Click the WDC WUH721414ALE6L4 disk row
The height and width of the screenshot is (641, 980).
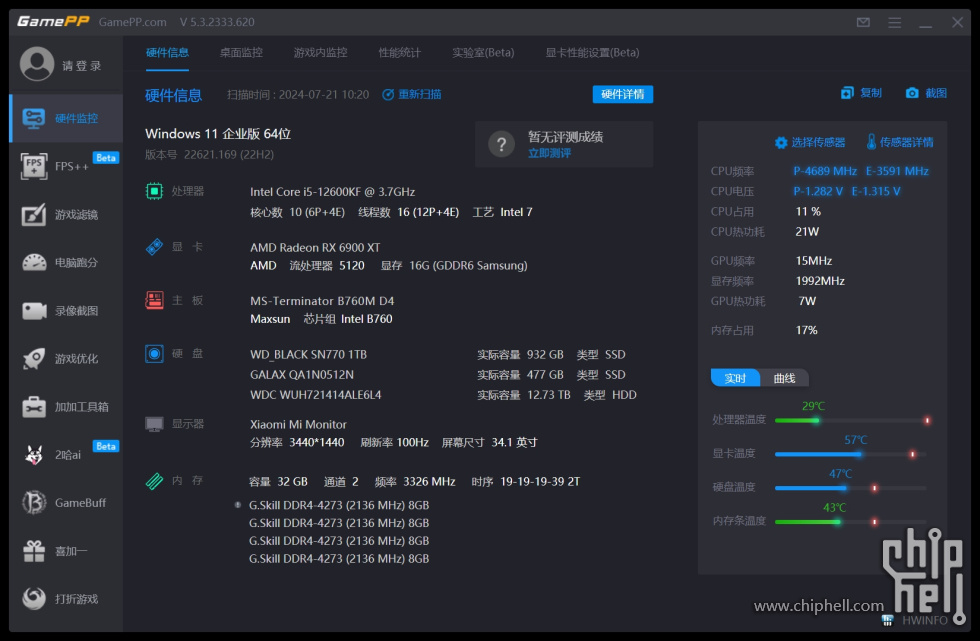pos(443,395)
